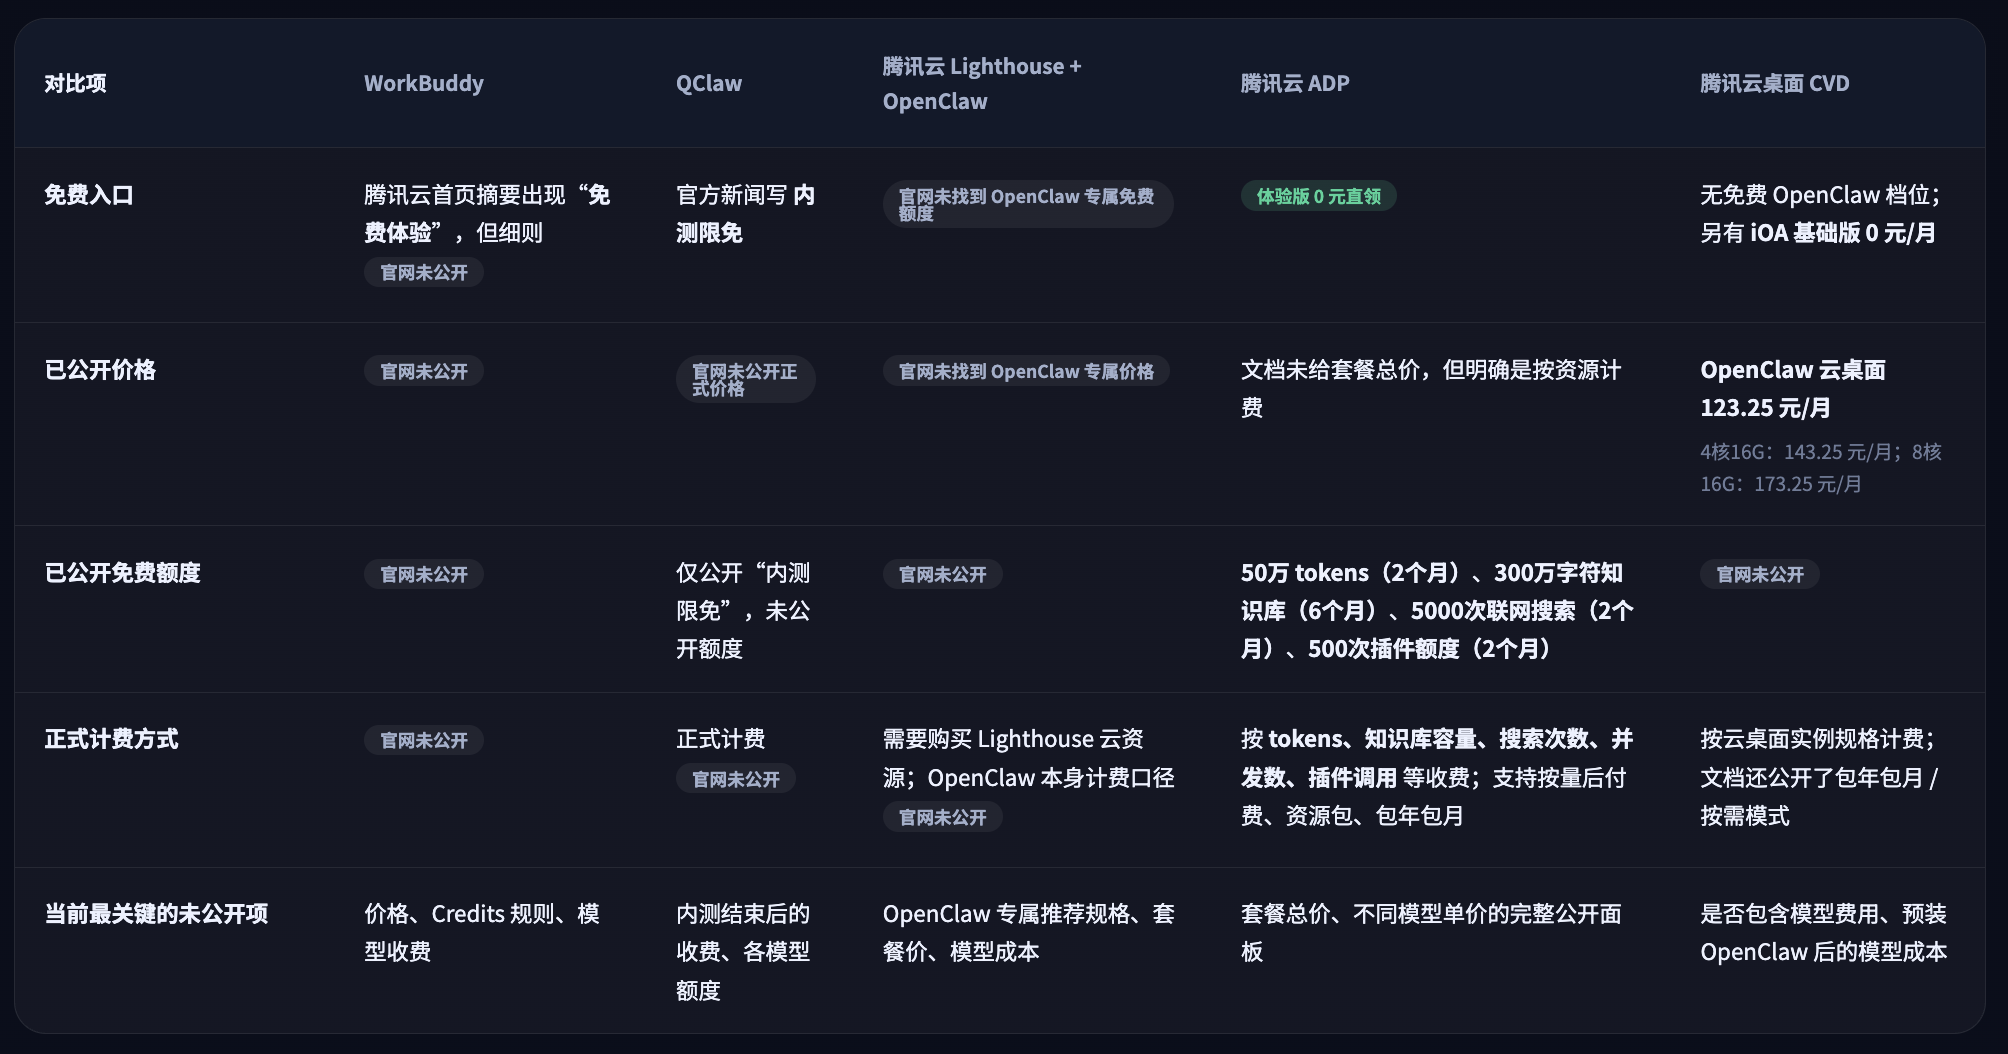This screenshot has width=2008, height=1054.
Task: Click the "已公开免费额度" row label
Action: (122, 573)
